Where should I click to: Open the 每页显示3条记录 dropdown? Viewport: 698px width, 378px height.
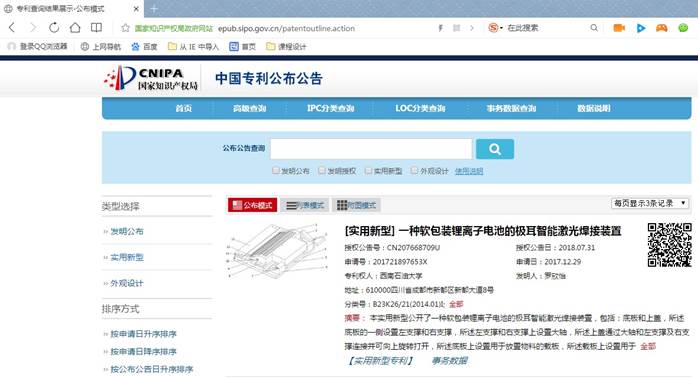click(x=649, y=203)
